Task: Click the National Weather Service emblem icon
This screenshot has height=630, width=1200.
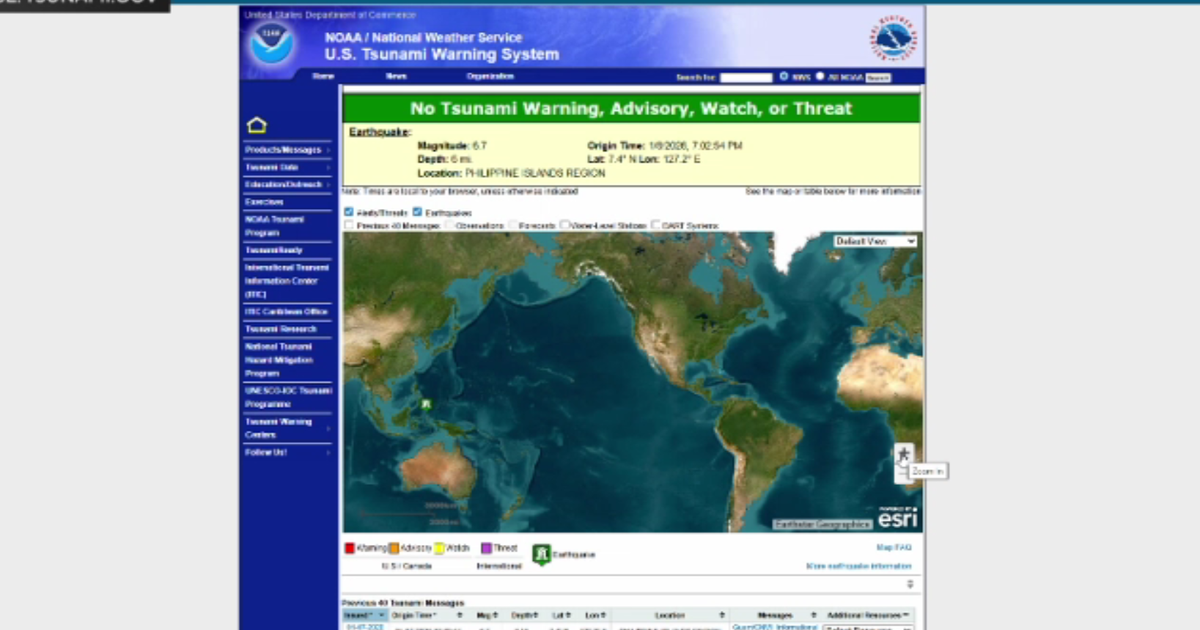Action: click(x=891, y=39)
